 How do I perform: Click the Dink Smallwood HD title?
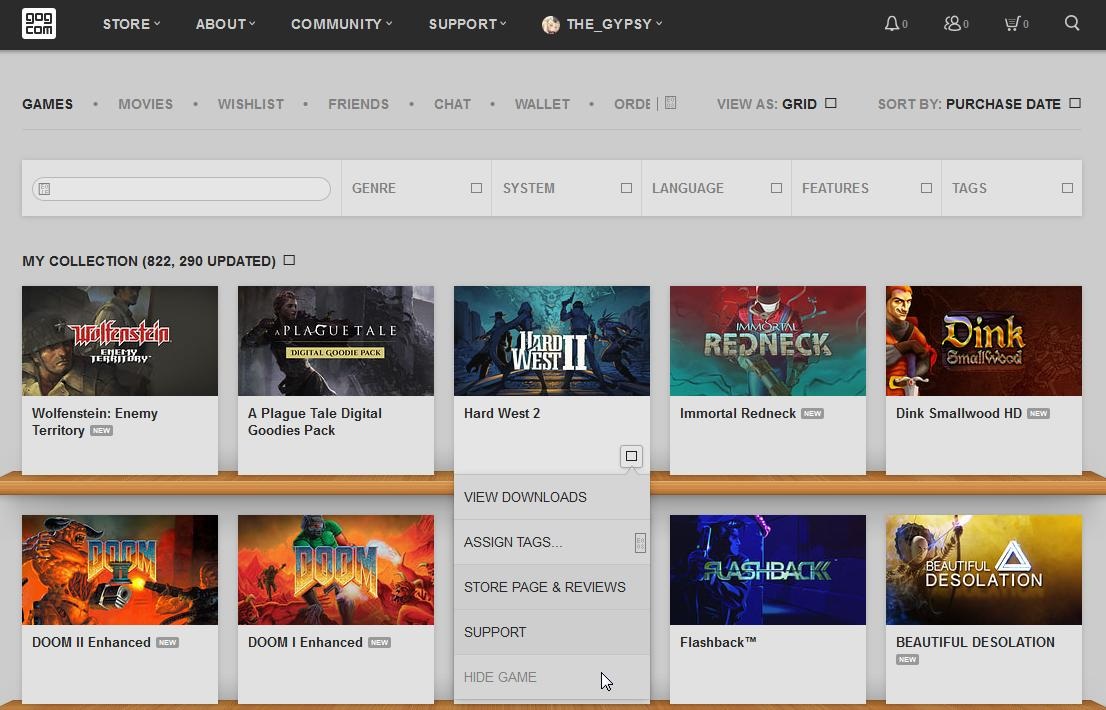click(x=959, y=413)
